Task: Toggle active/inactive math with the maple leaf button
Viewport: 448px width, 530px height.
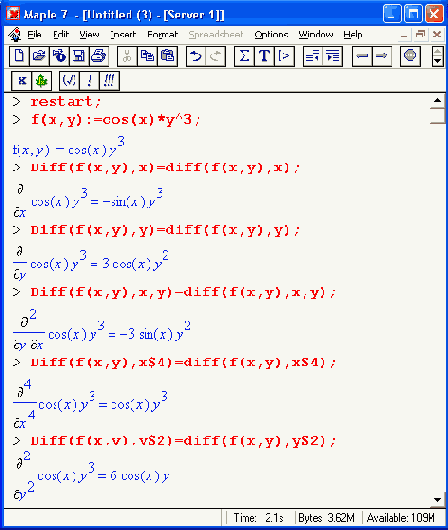Action: click(42, 81)
